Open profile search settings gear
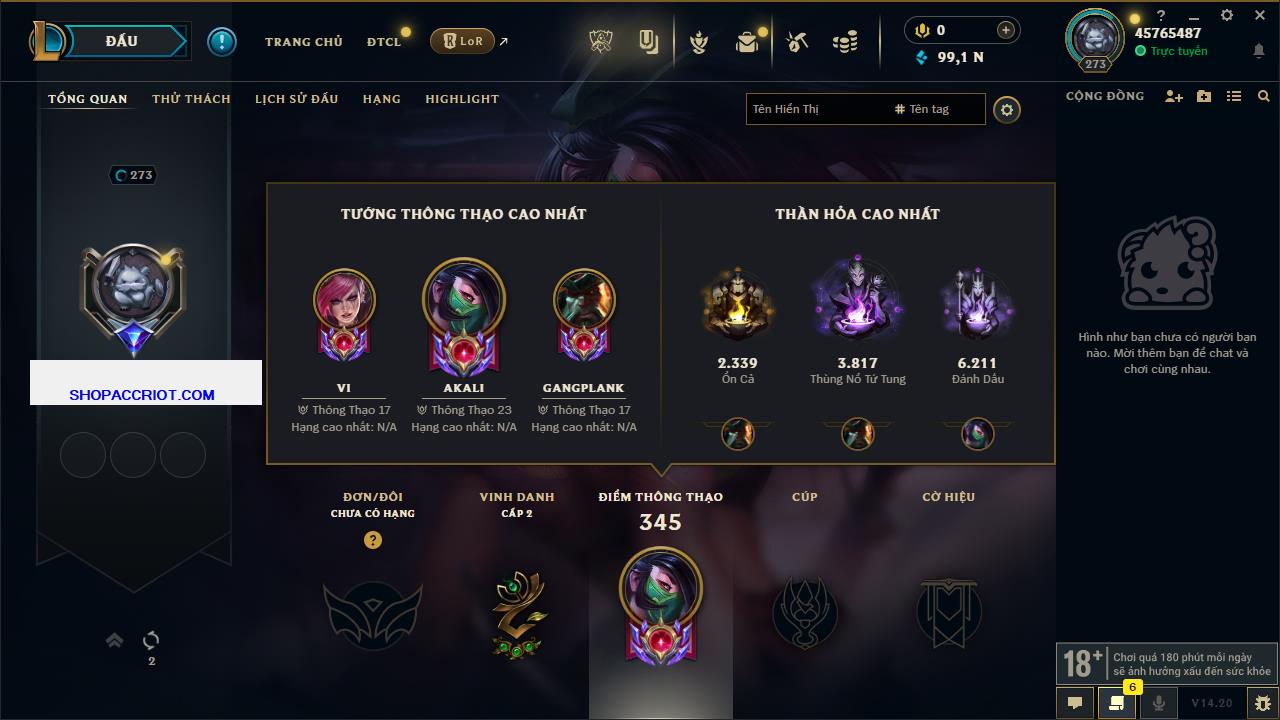Screen dimensions: 1280x720 [x=1007, y=109]
